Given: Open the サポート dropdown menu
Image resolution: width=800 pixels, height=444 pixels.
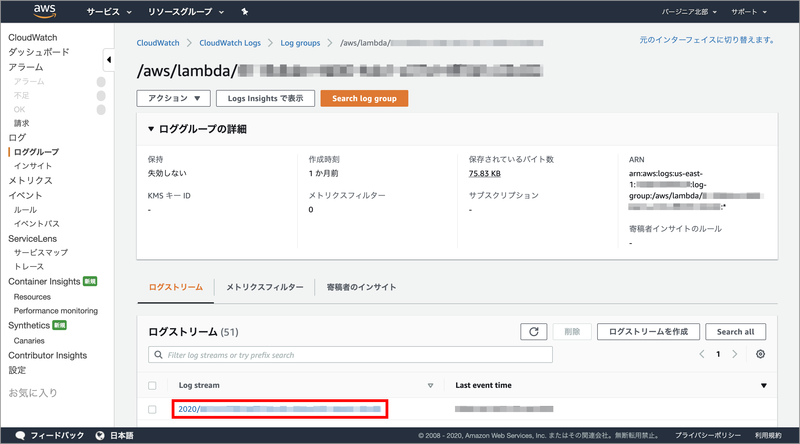Looking at the screenshot, I should 748,12.
